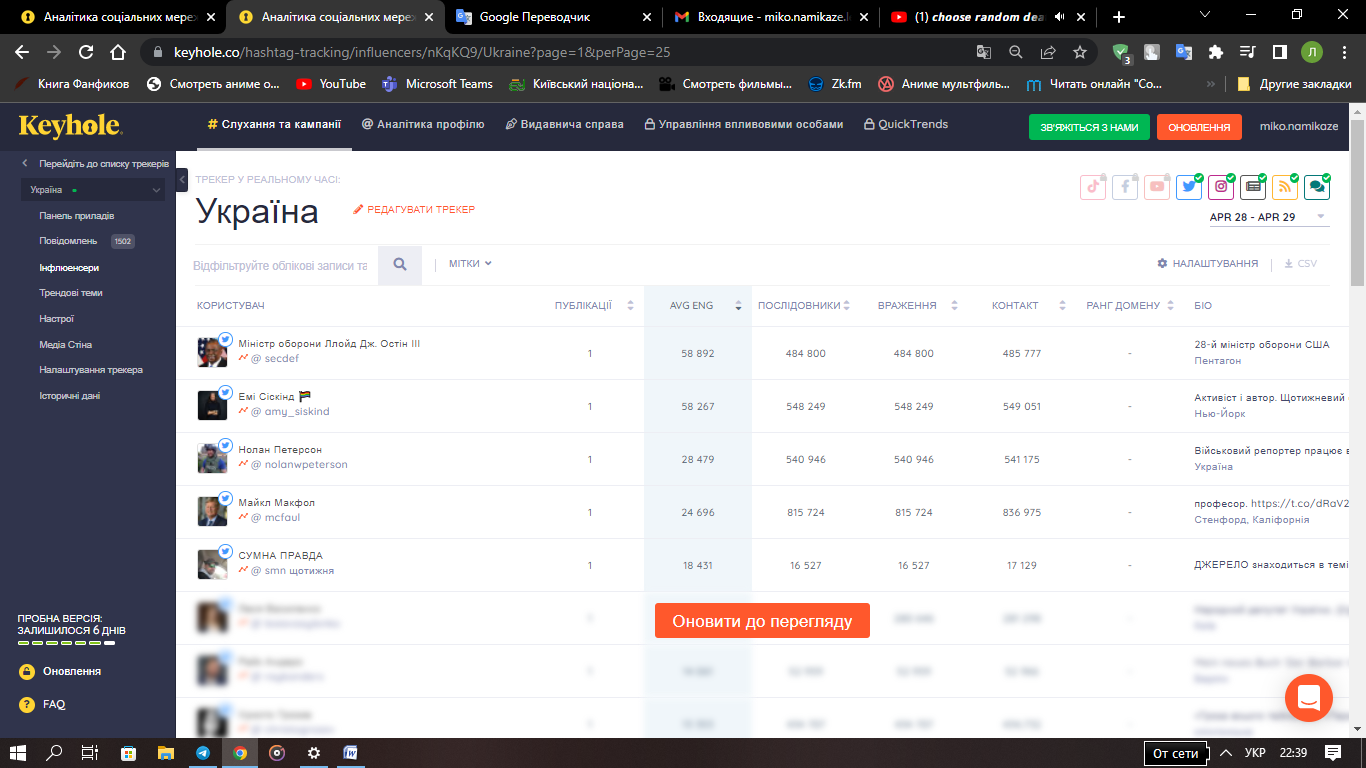This screenshot has width=1366, height=768.
Task: Open Windows Start menu
Action: pos(18,753)
